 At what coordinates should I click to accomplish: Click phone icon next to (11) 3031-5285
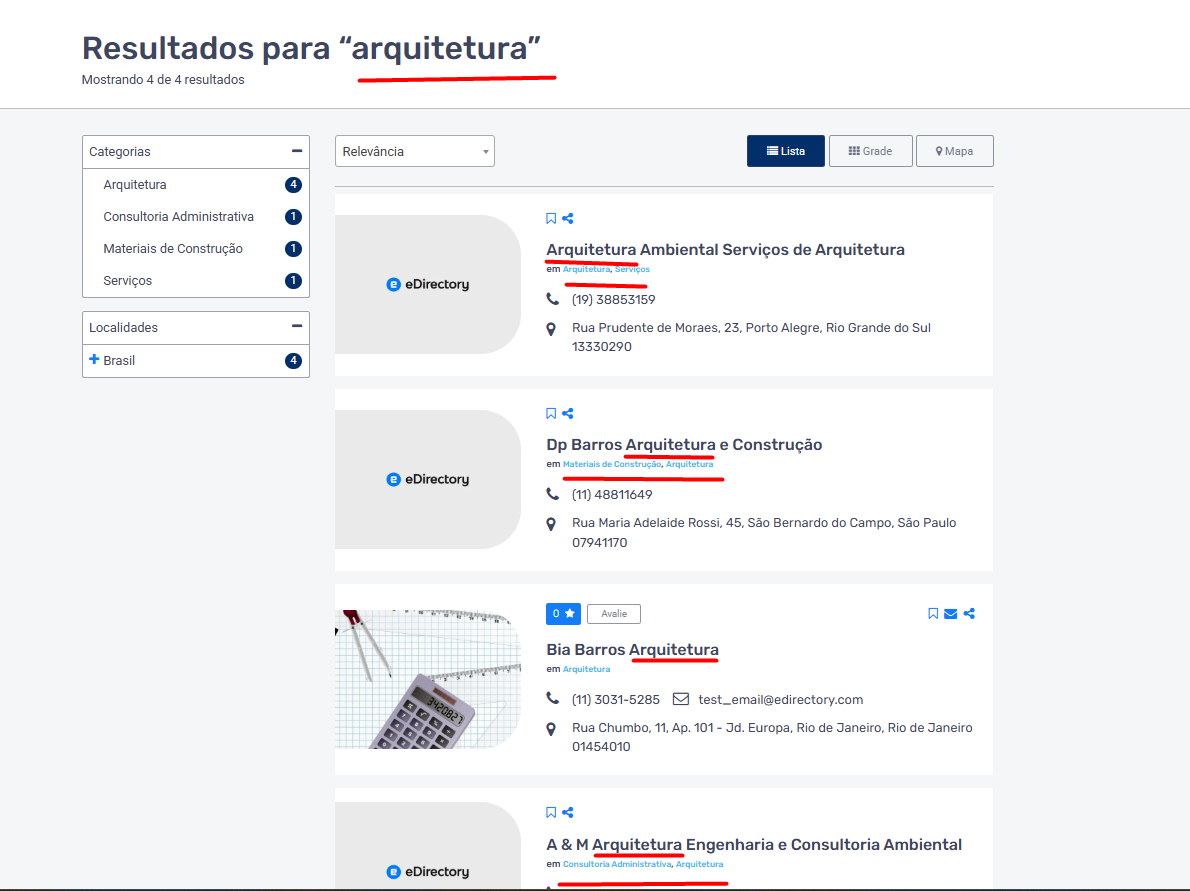click(552, 698)
